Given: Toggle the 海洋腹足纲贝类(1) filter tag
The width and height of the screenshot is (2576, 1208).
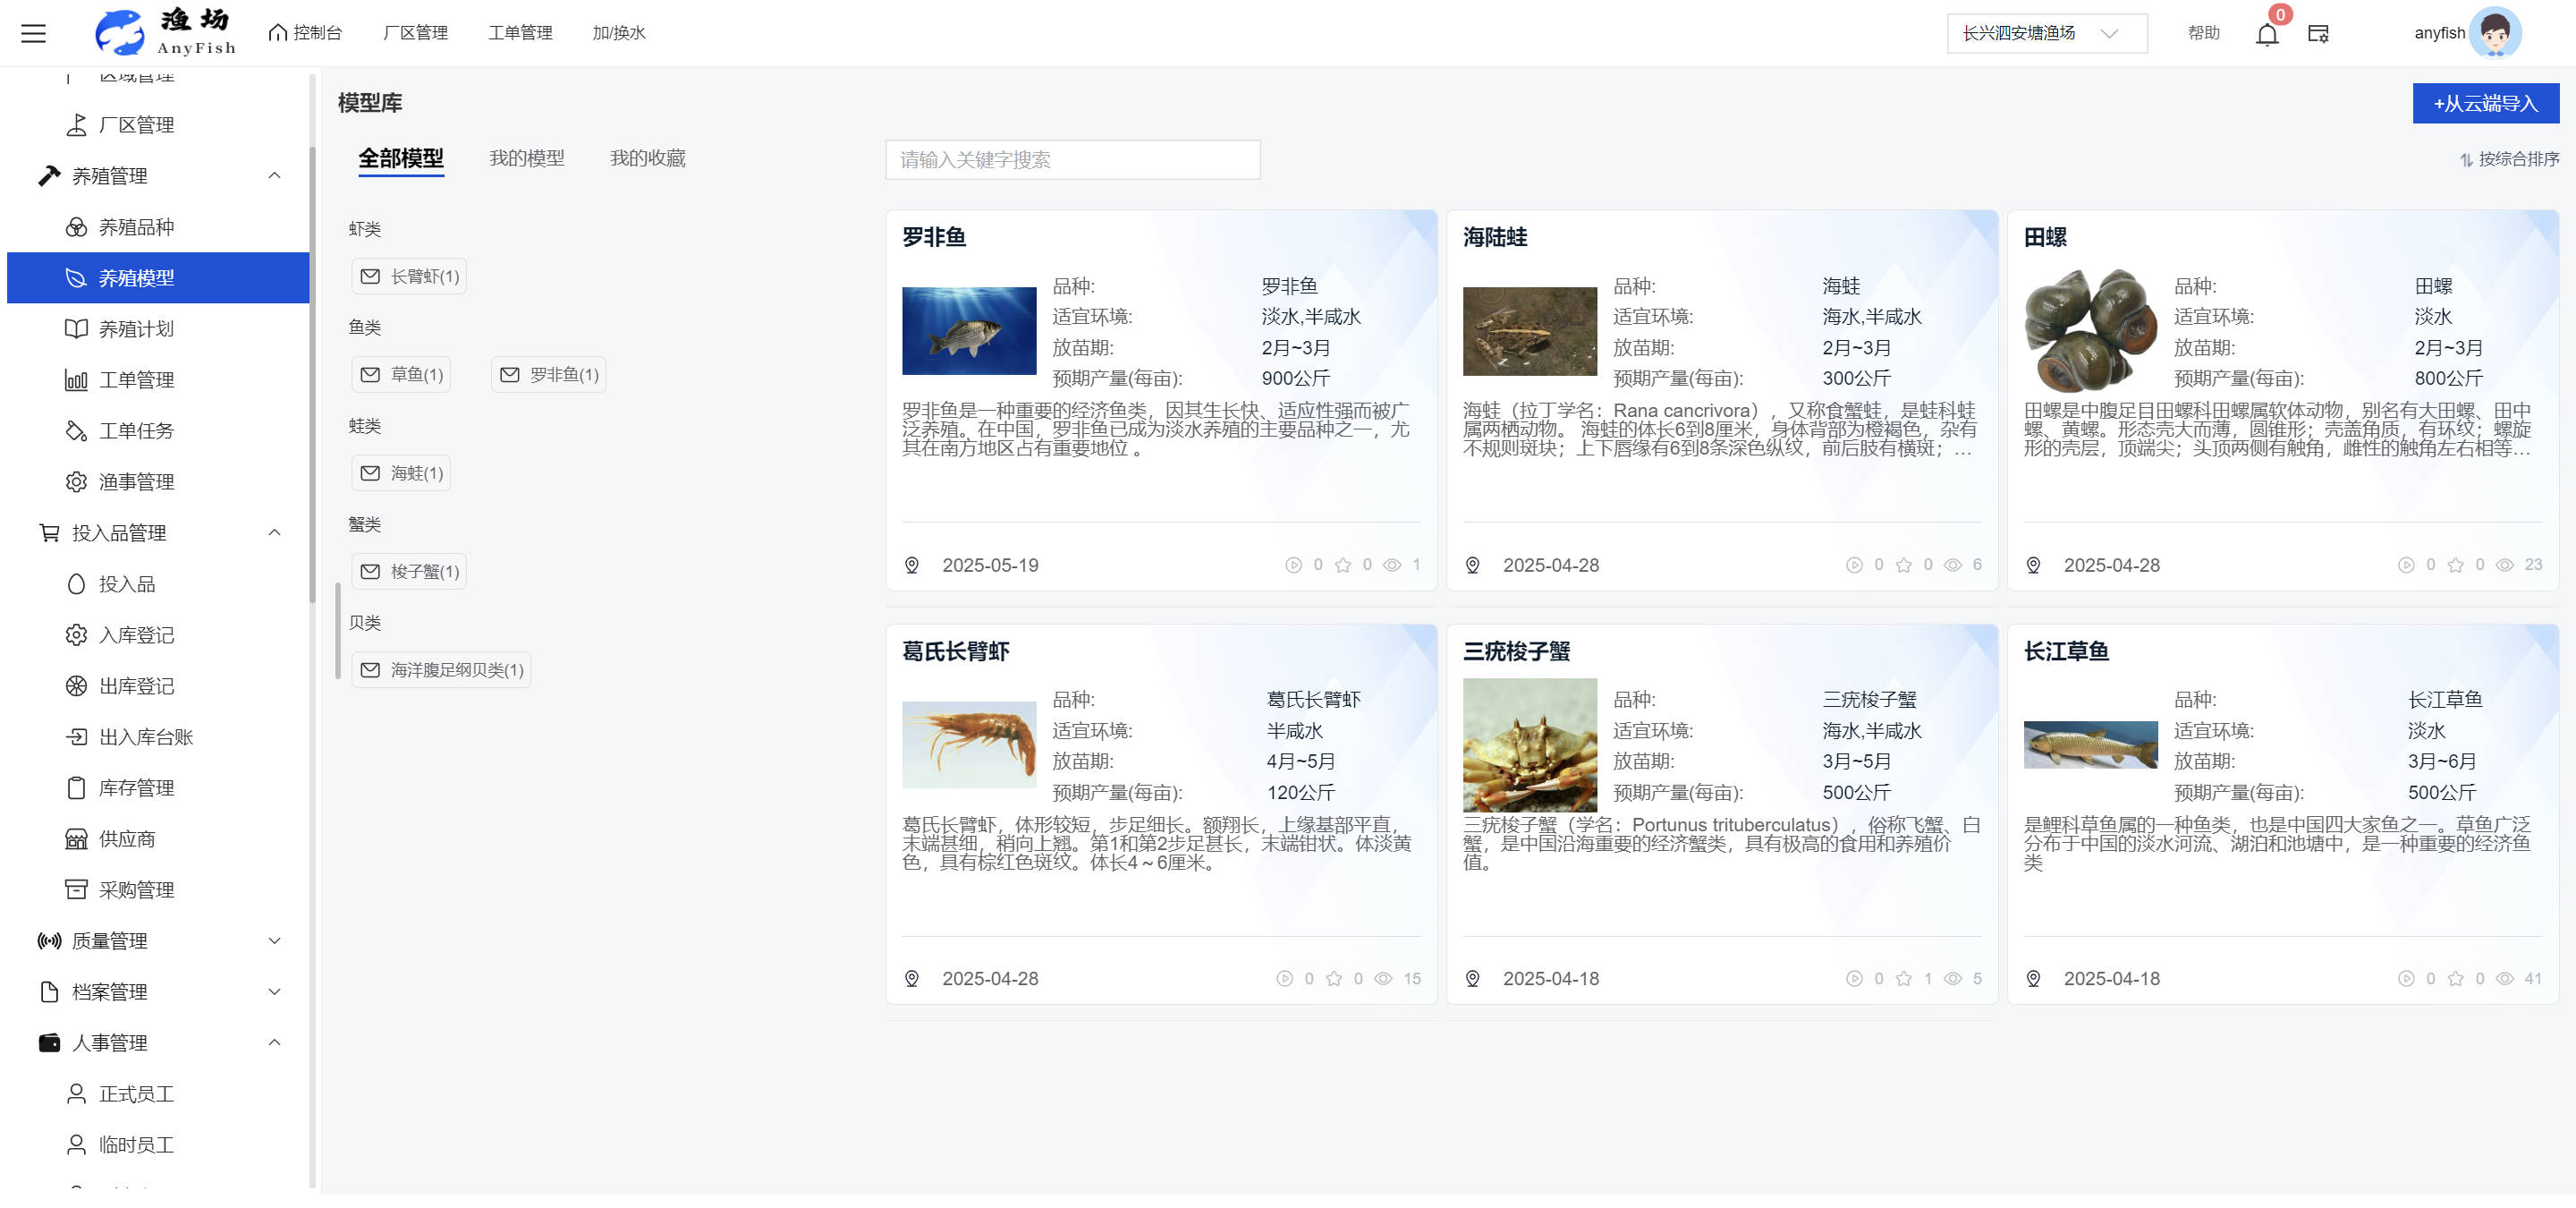Looking at the screenshot, I should pyautogui.click(x=441, y=670).
